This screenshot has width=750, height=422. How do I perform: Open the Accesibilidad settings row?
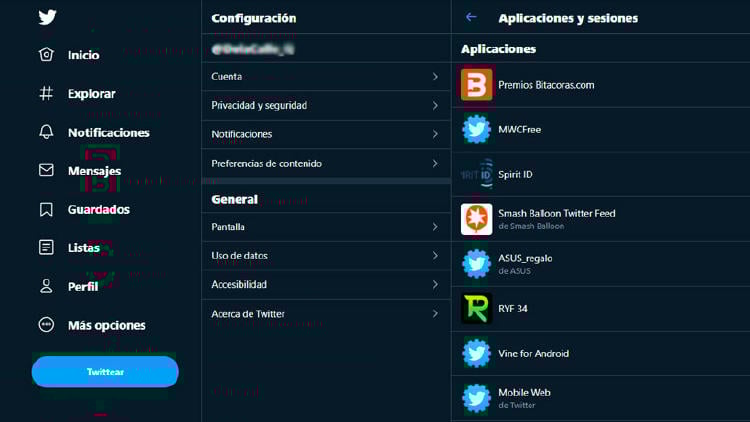326,285
